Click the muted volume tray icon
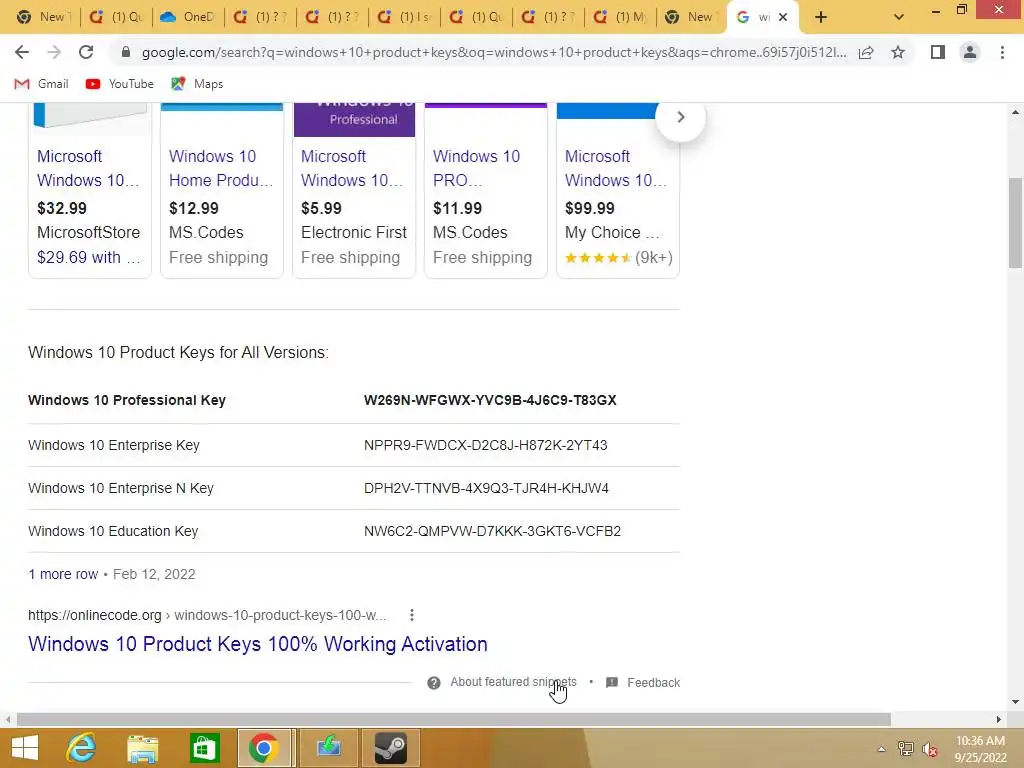Image resolution: width=1024 pixels, height=768 pixels. click(930, 749)
